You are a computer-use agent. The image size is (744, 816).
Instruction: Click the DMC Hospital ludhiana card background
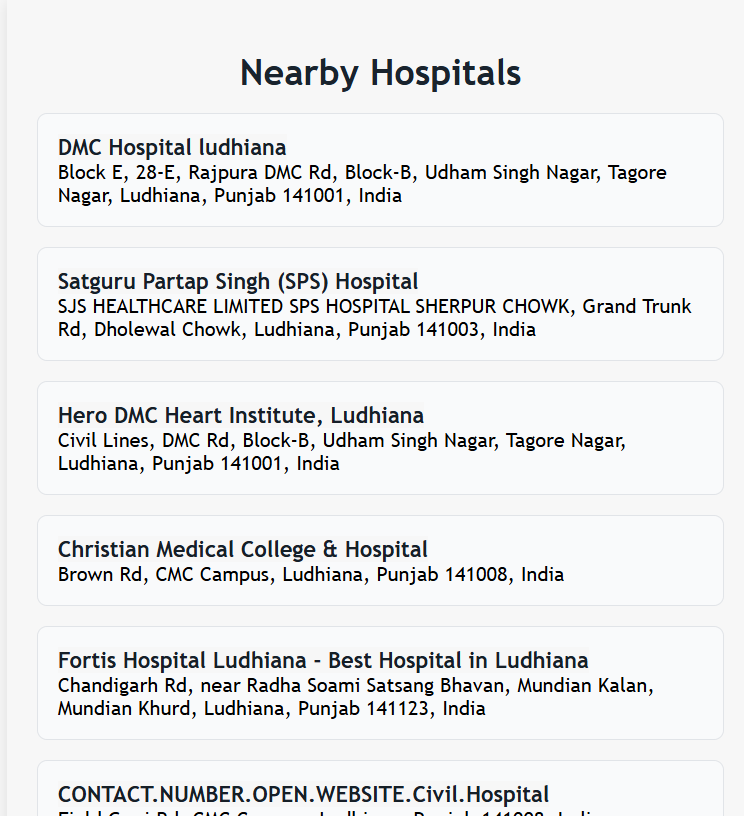600,210
